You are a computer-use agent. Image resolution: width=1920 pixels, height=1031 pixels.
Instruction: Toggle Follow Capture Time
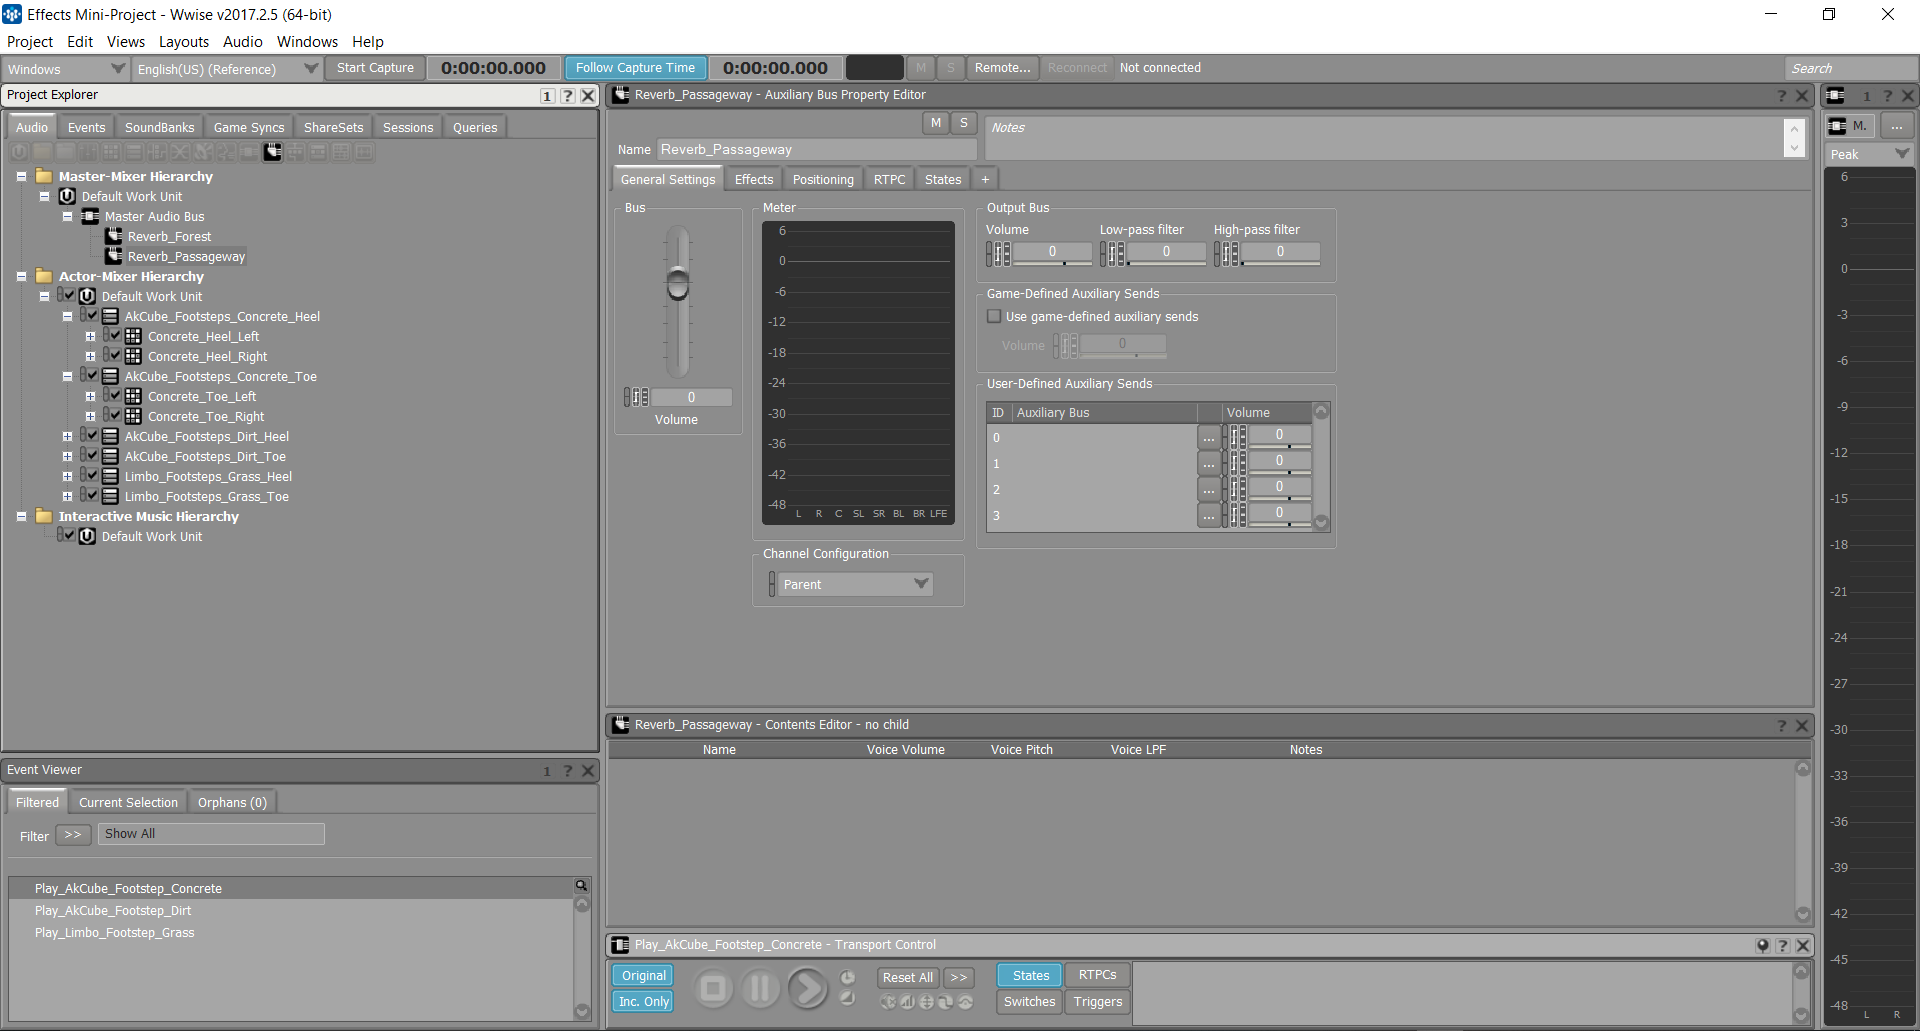tap(635, 68)
